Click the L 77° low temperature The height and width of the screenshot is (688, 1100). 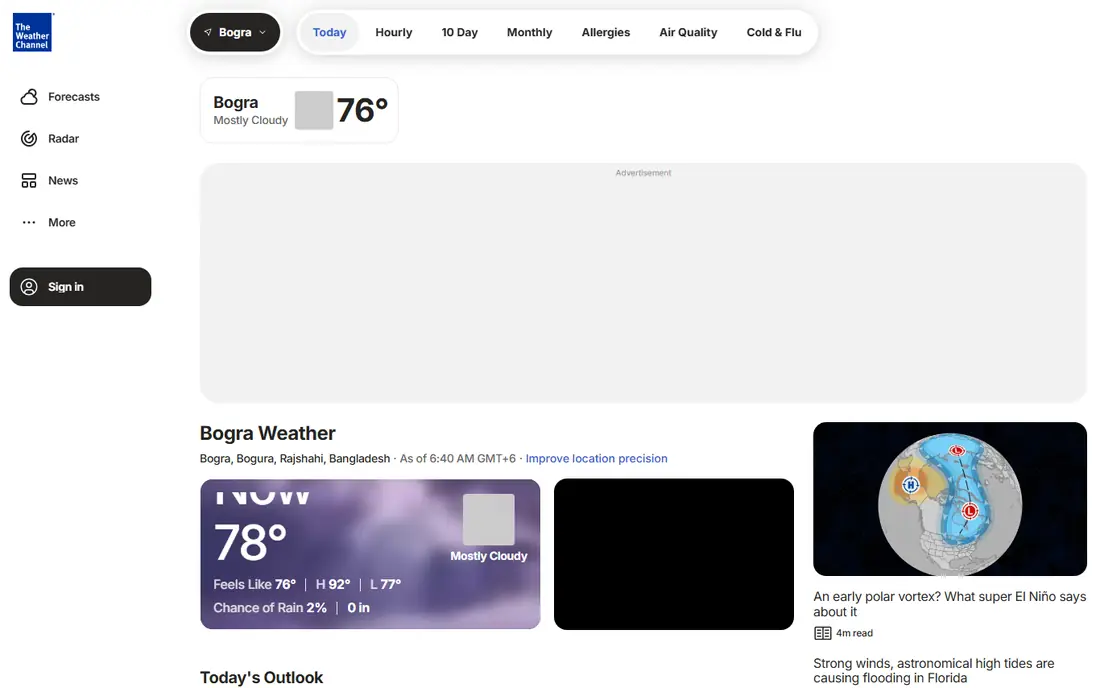[x=385, y=584]
